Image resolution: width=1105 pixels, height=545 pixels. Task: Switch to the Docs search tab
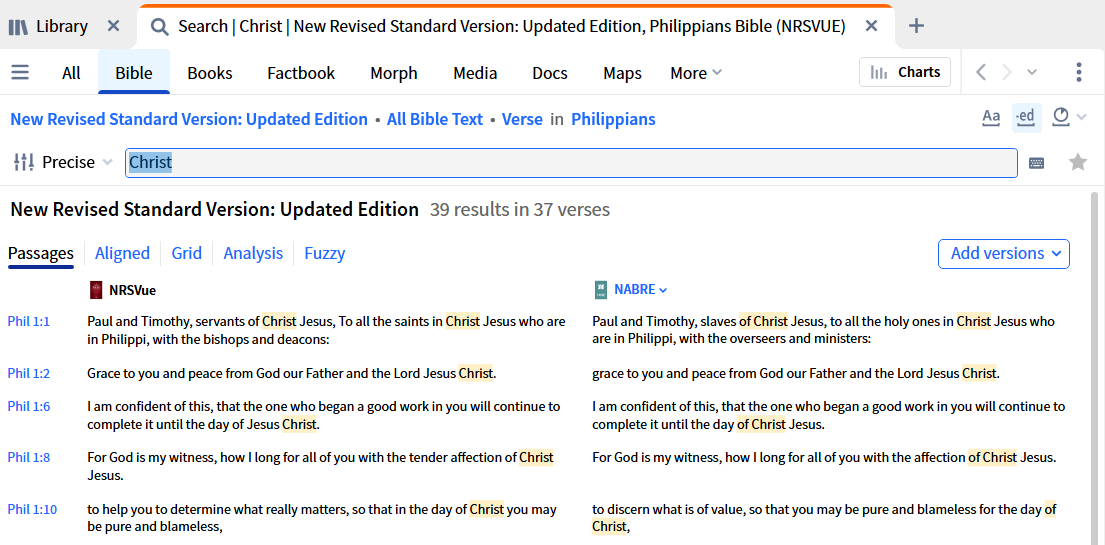click(549, 73)
